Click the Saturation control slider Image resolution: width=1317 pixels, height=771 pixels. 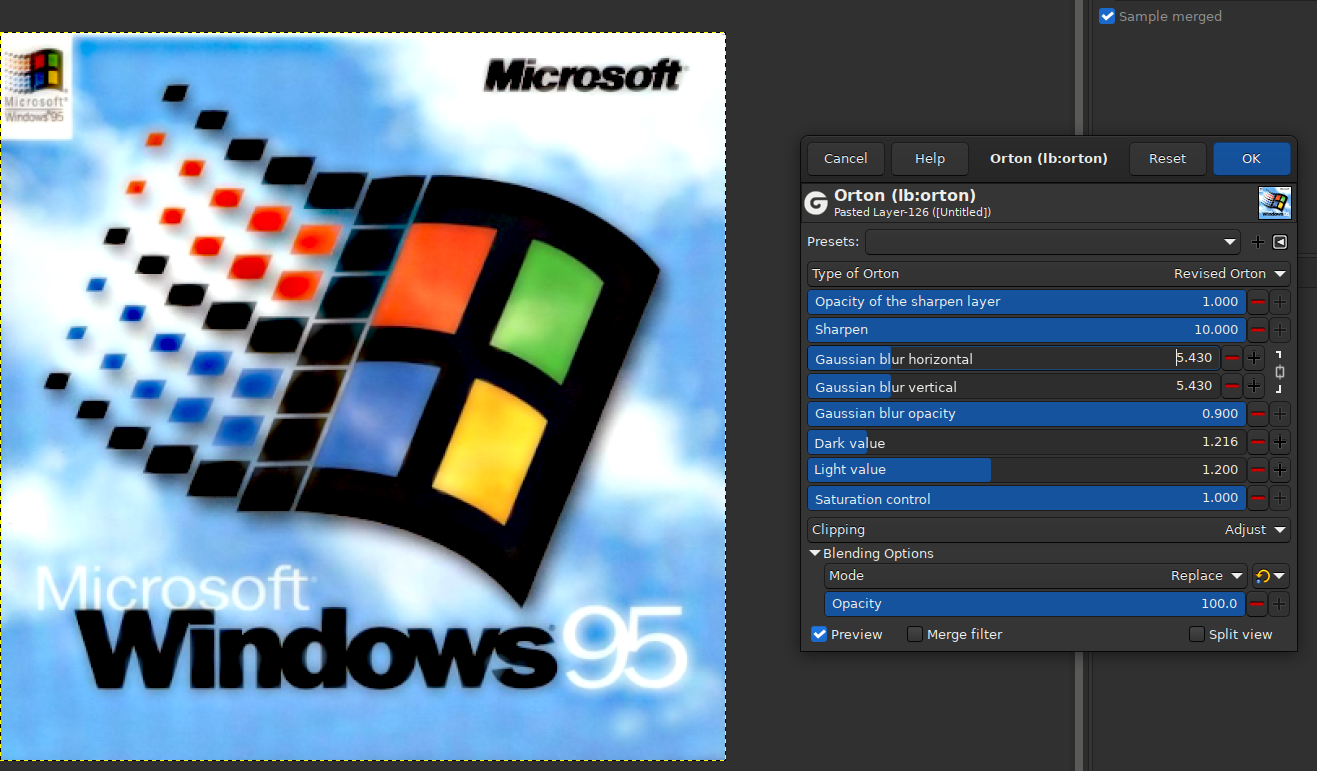[1027, 498]
